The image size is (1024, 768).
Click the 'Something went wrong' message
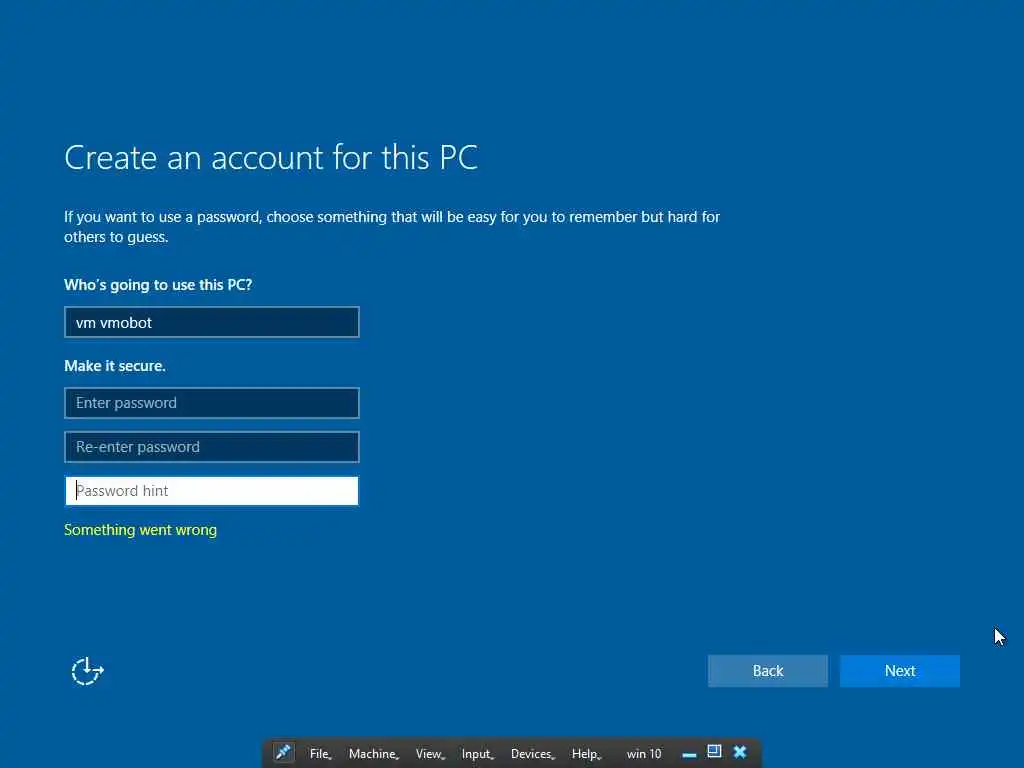coord(140,530)
